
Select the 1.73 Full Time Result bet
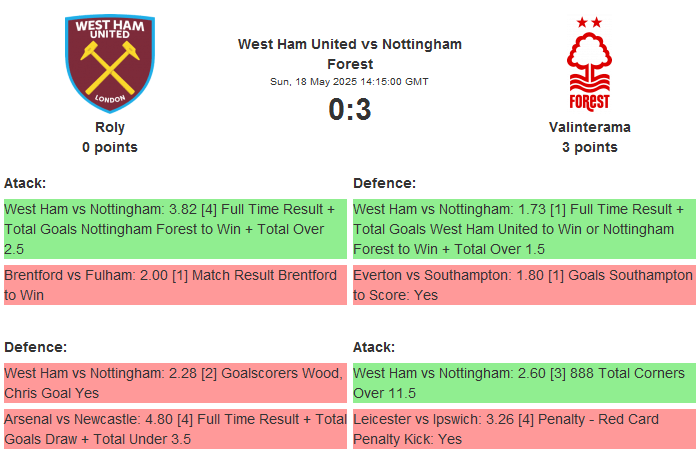coord(524,229)
